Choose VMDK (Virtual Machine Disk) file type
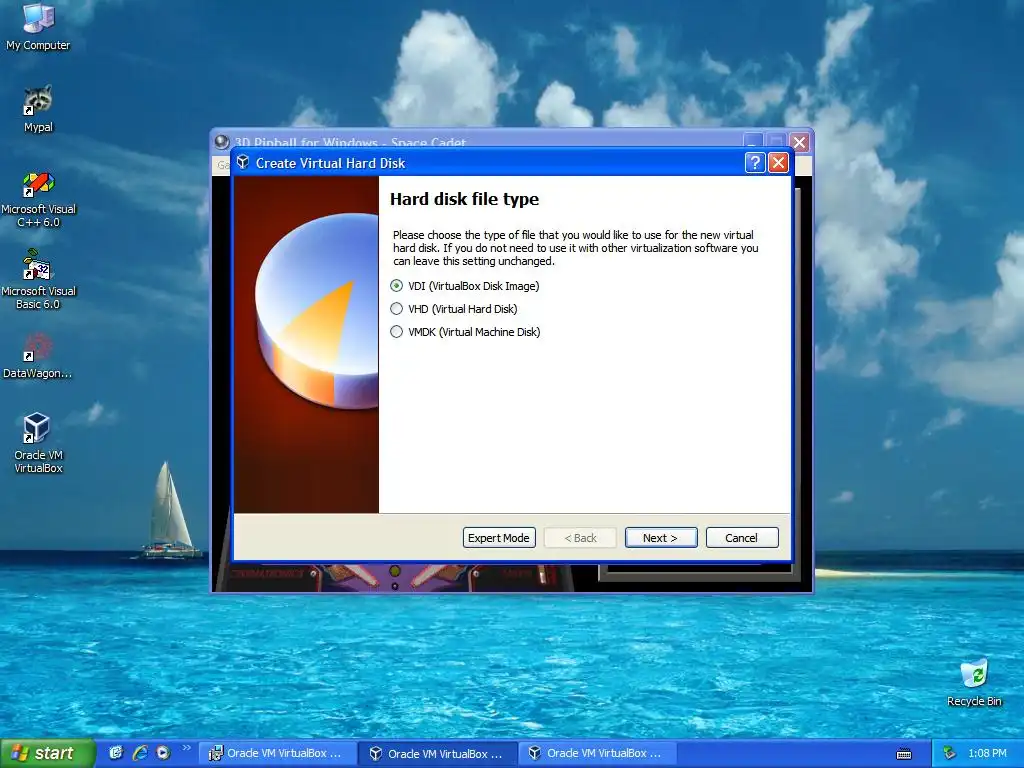 (x=465, y=332)
